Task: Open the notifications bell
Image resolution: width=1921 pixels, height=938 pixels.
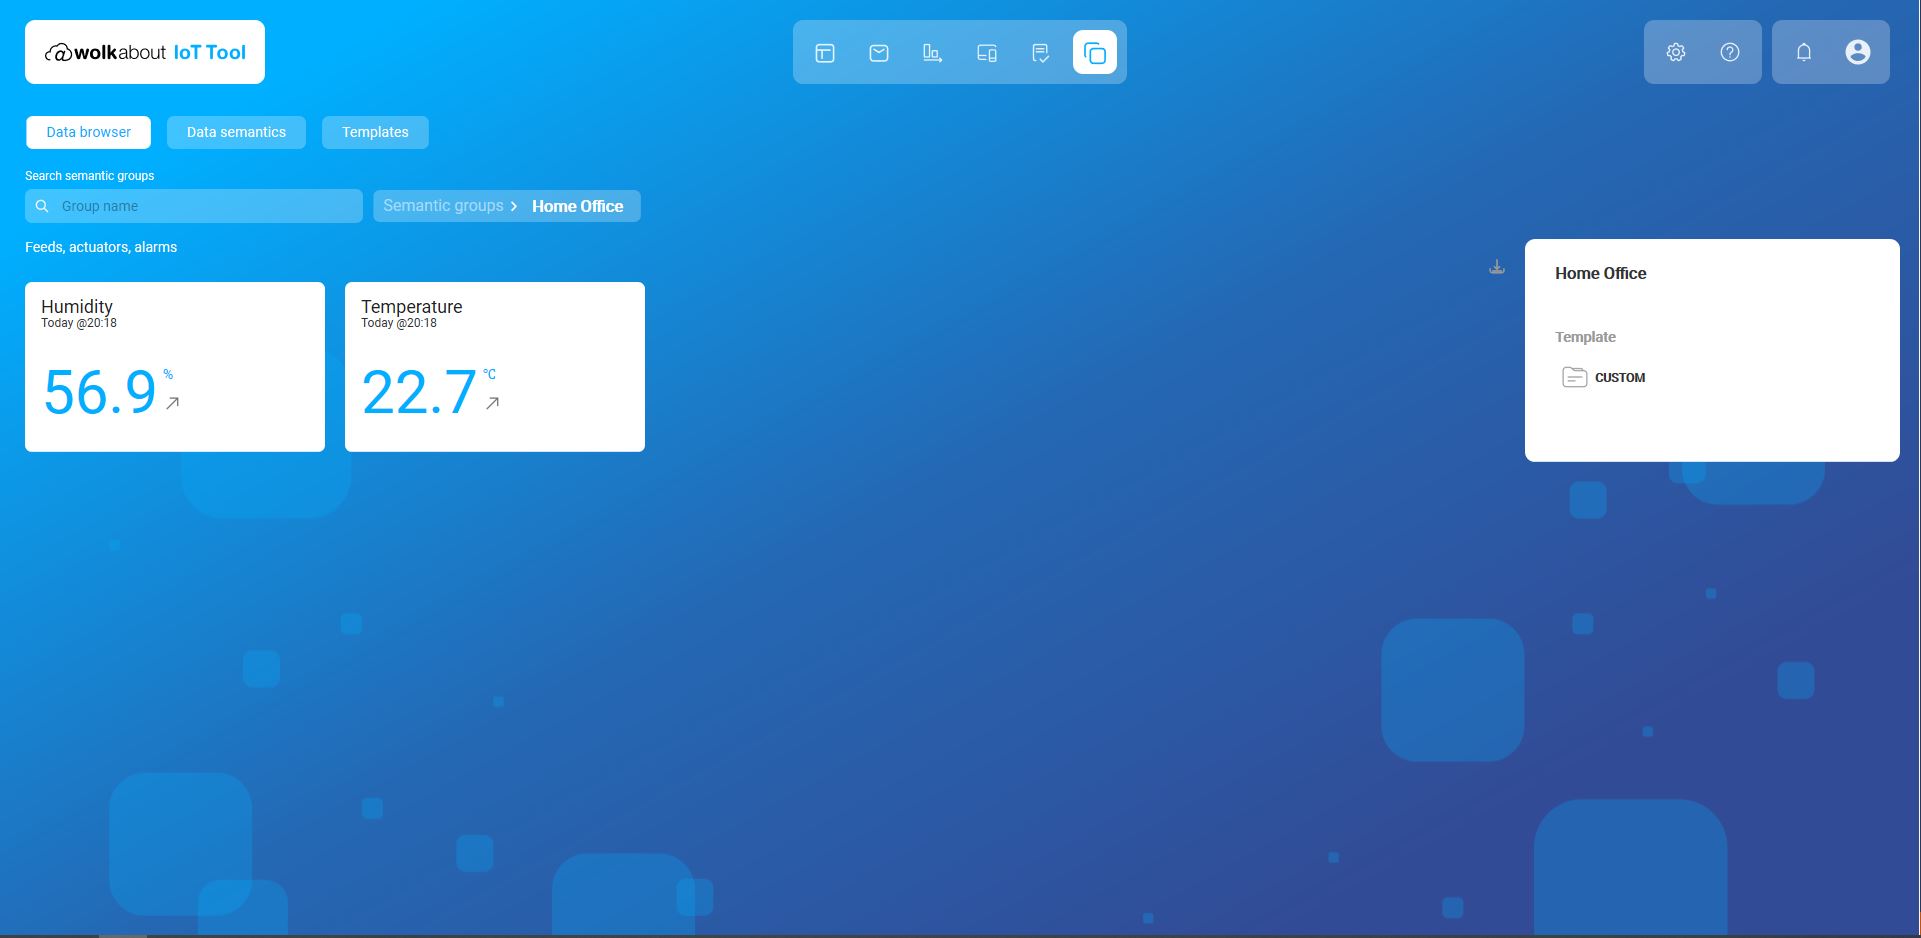Action: pos(1804,52)
